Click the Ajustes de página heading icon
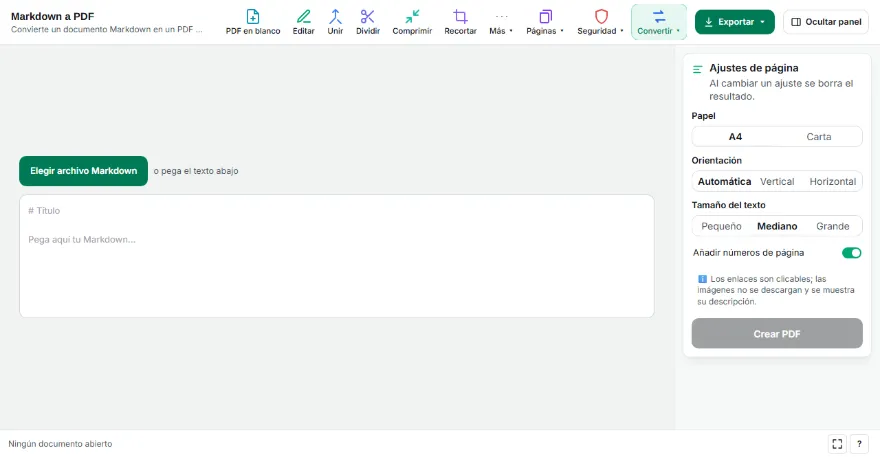The height and width of the screenshot is (457, 880). (x=698, y=69)
